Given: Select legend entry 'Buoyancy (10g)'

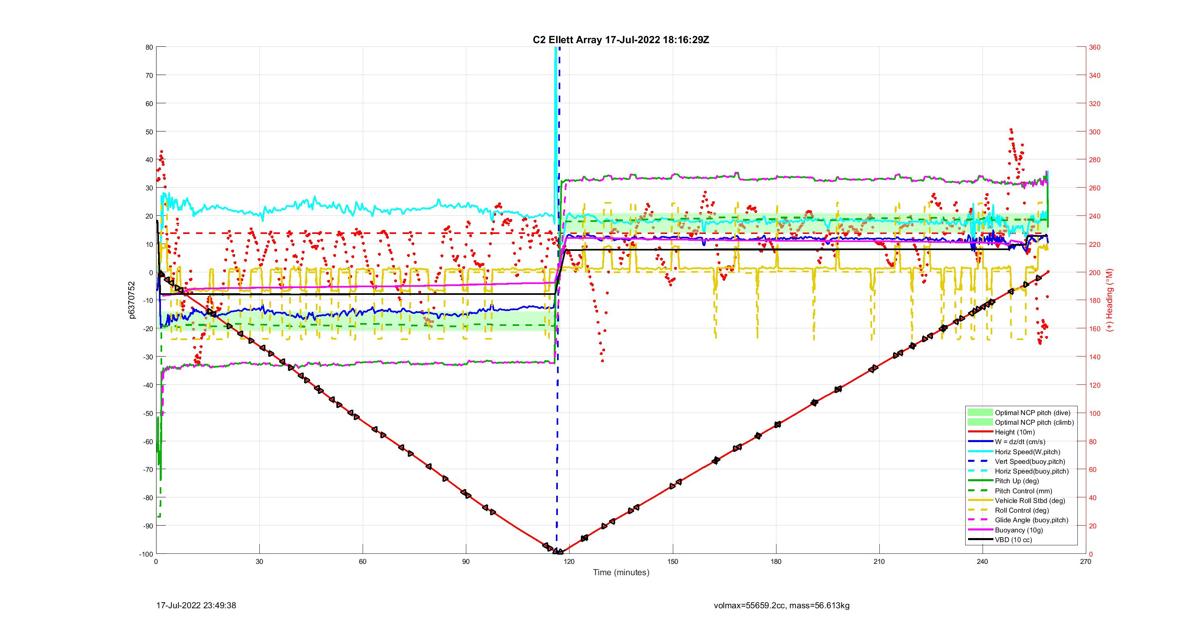Looking at the screenshot, I should pyautogui.click(x=1018, y=530).
